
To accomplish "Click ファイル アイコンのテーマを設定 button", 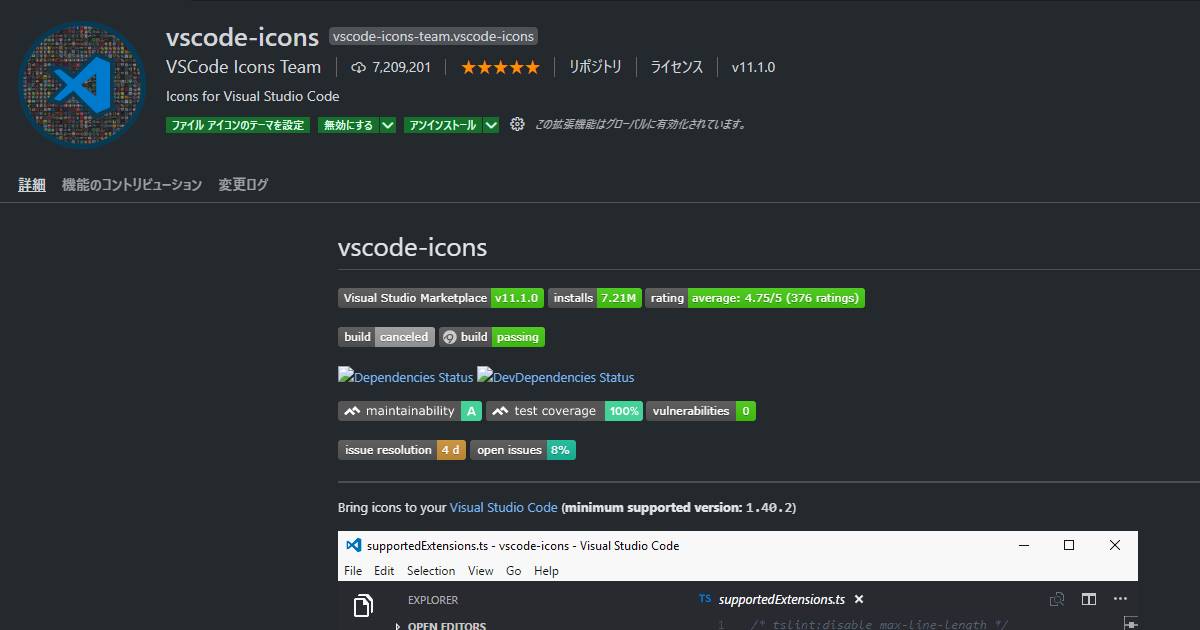I will click(x=238, y=125).
